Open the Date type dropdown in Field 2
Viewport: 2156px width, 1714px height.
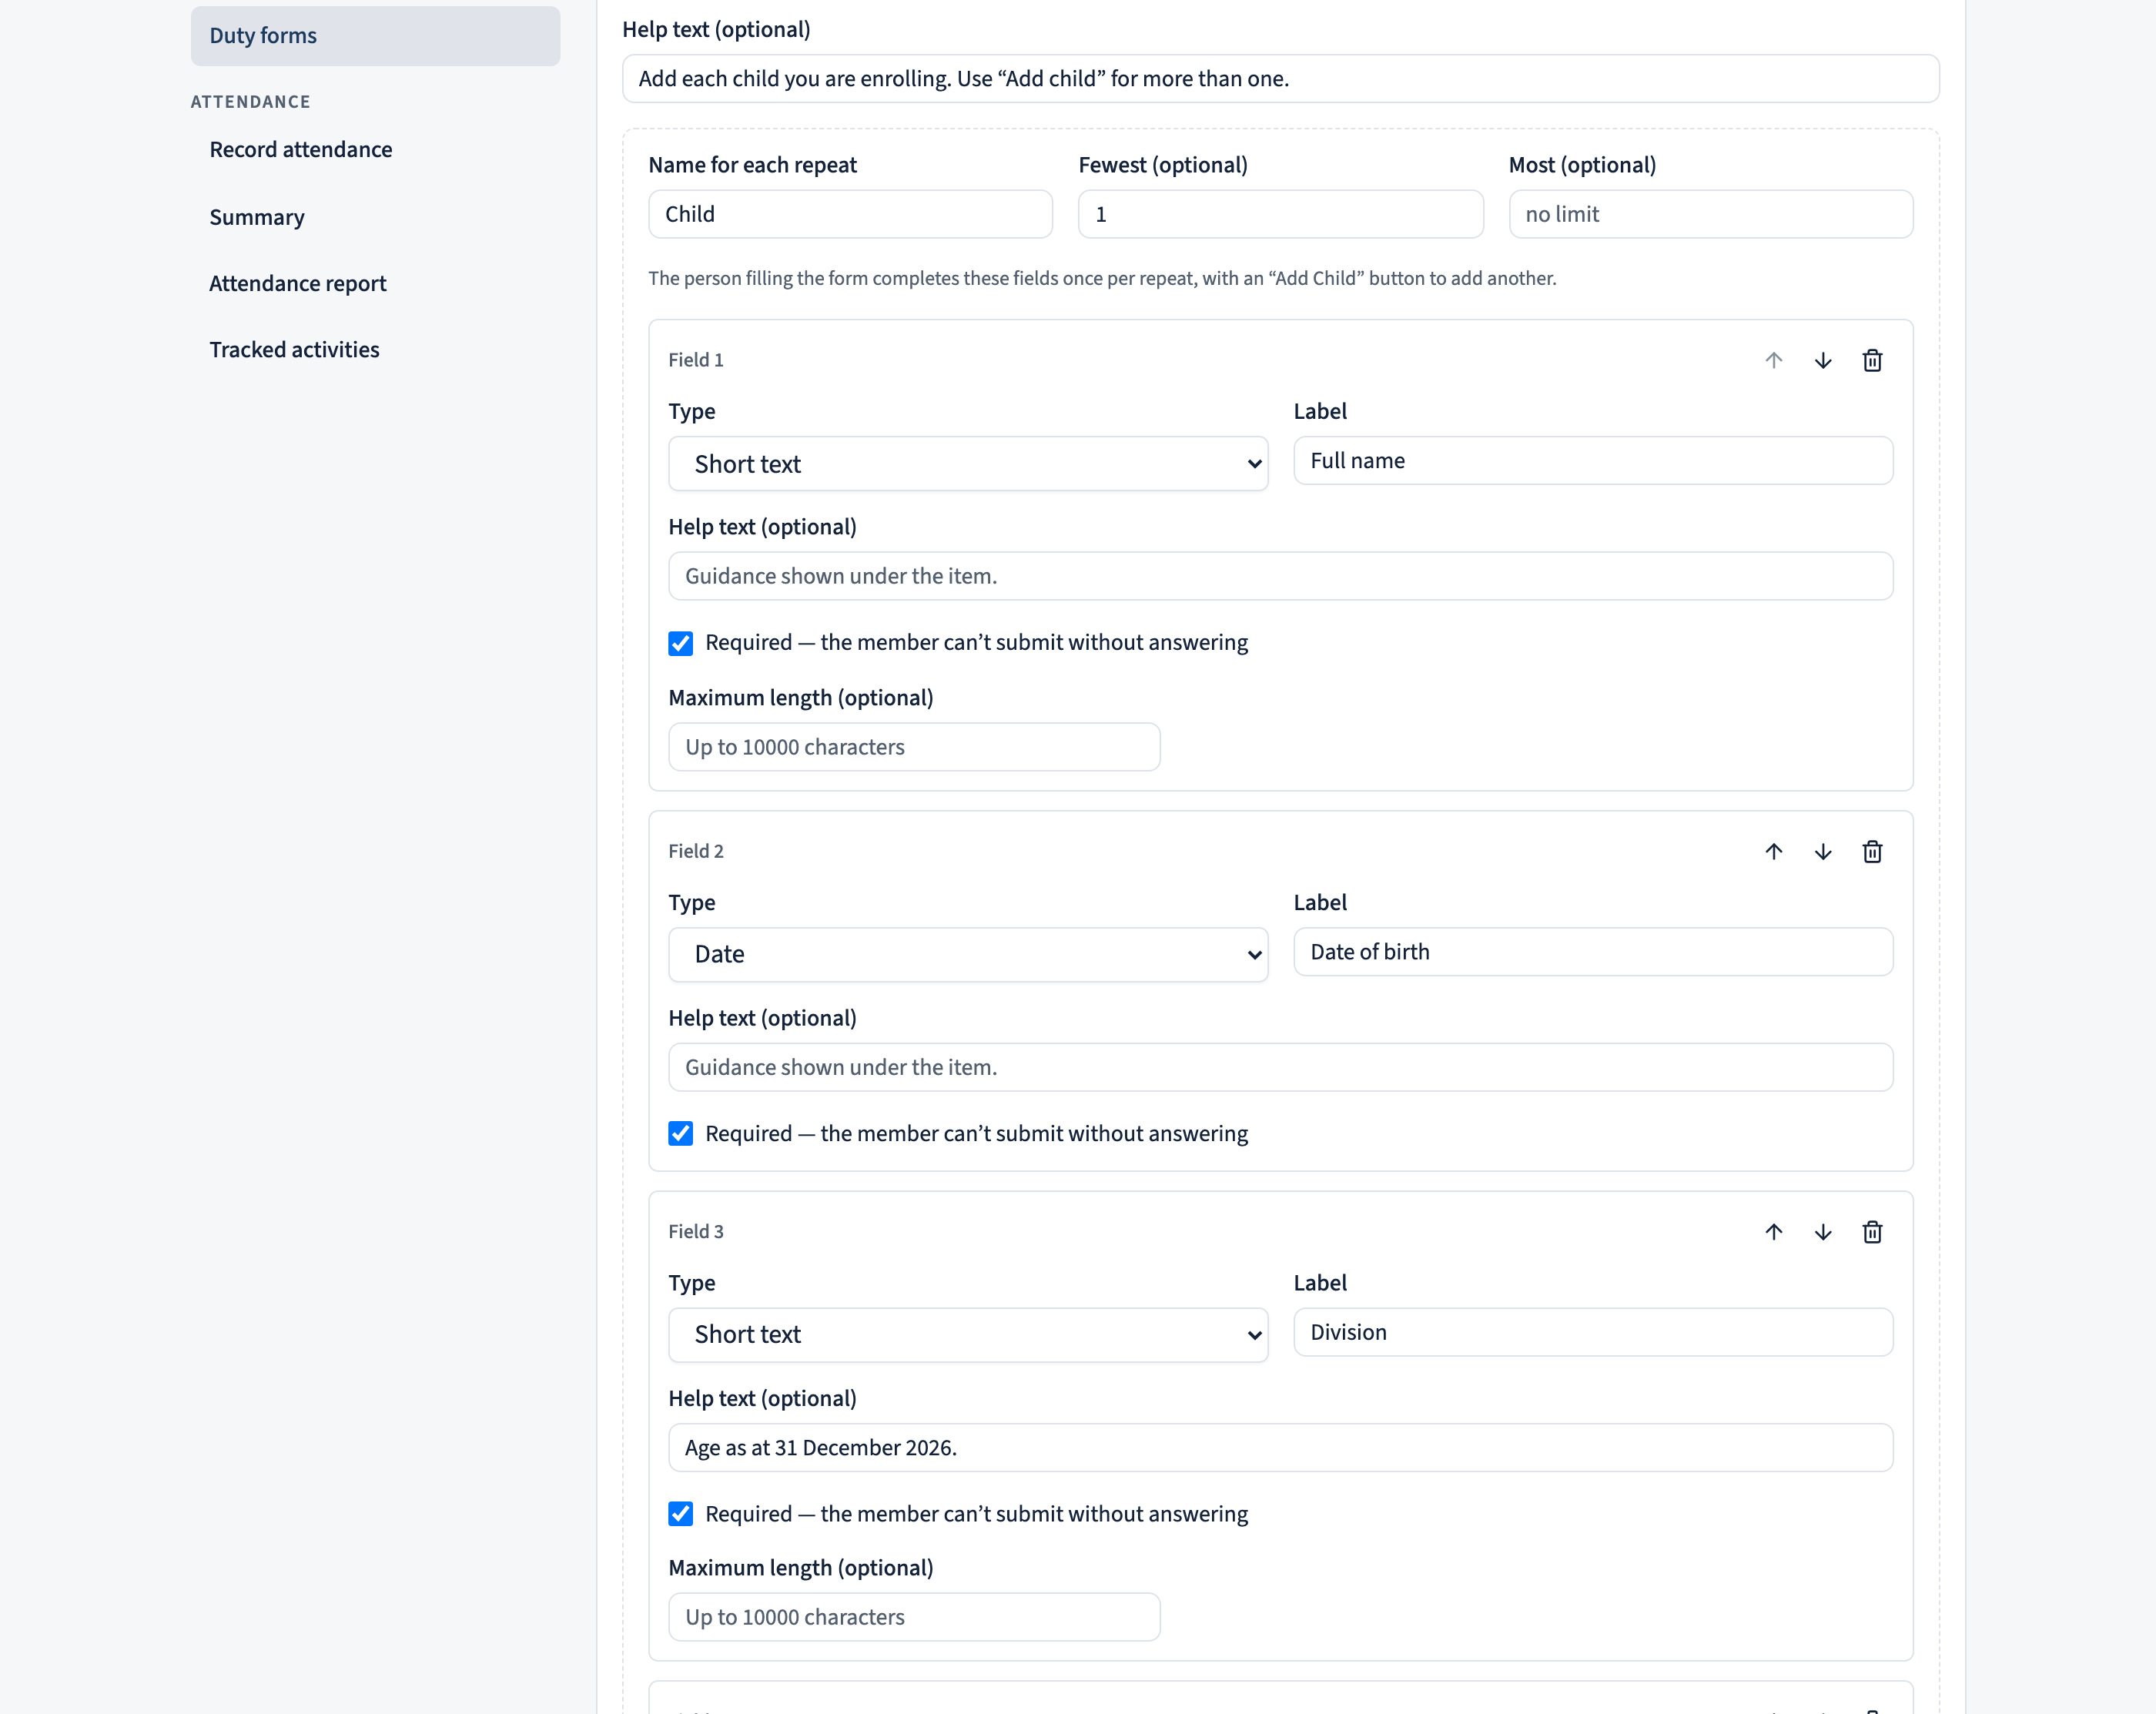968,954
